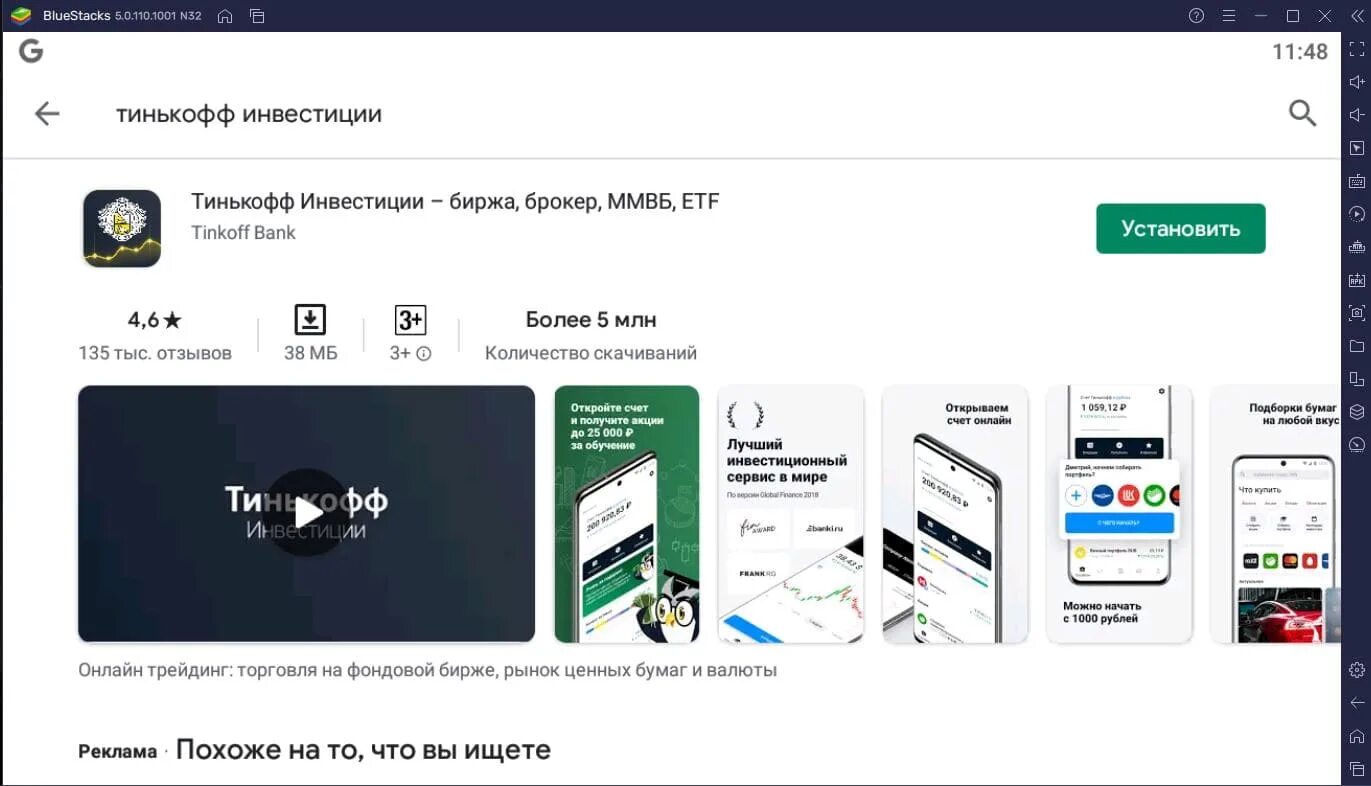Take a screenshot with sidebar camera icon

pyautogui.click(x=1357, y=313)
